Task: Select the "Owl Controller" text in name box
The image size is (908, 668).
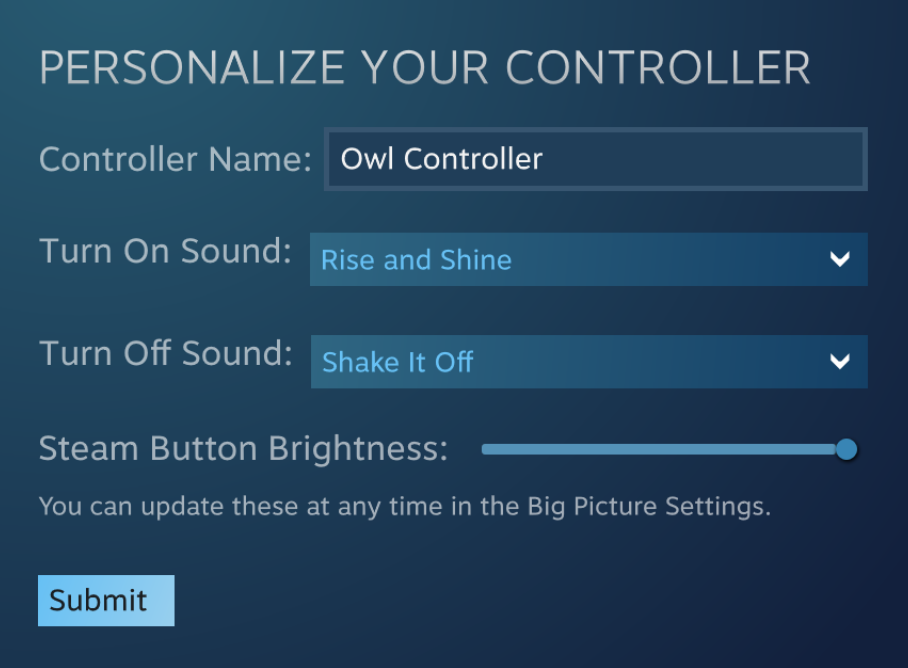Action: (441, 159)
